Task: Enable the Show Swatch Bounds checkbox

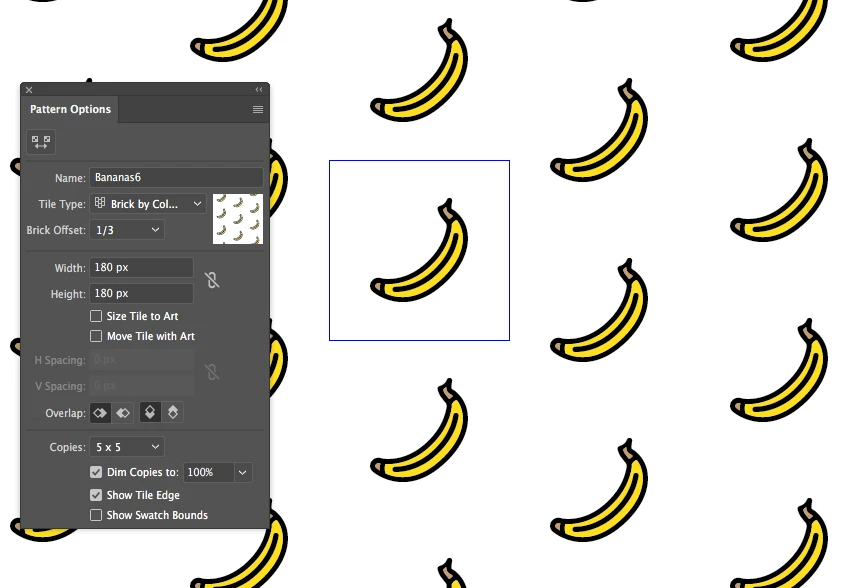Action: [96, 515]
